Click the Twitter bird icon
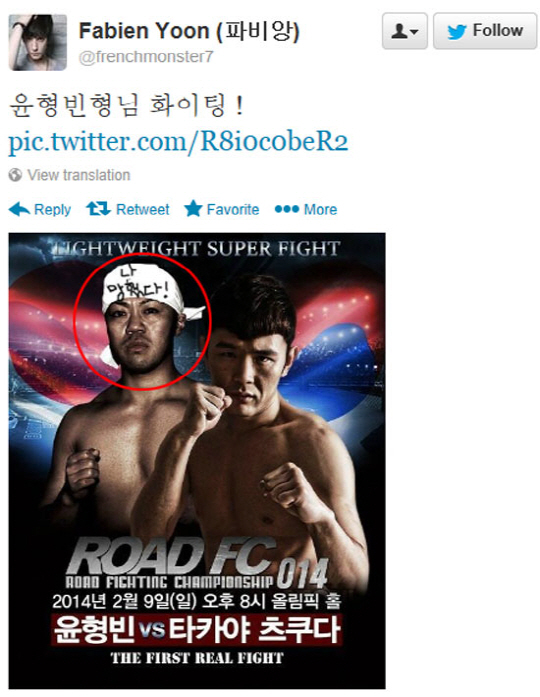 pyautogui.click(x=457, y=32)
